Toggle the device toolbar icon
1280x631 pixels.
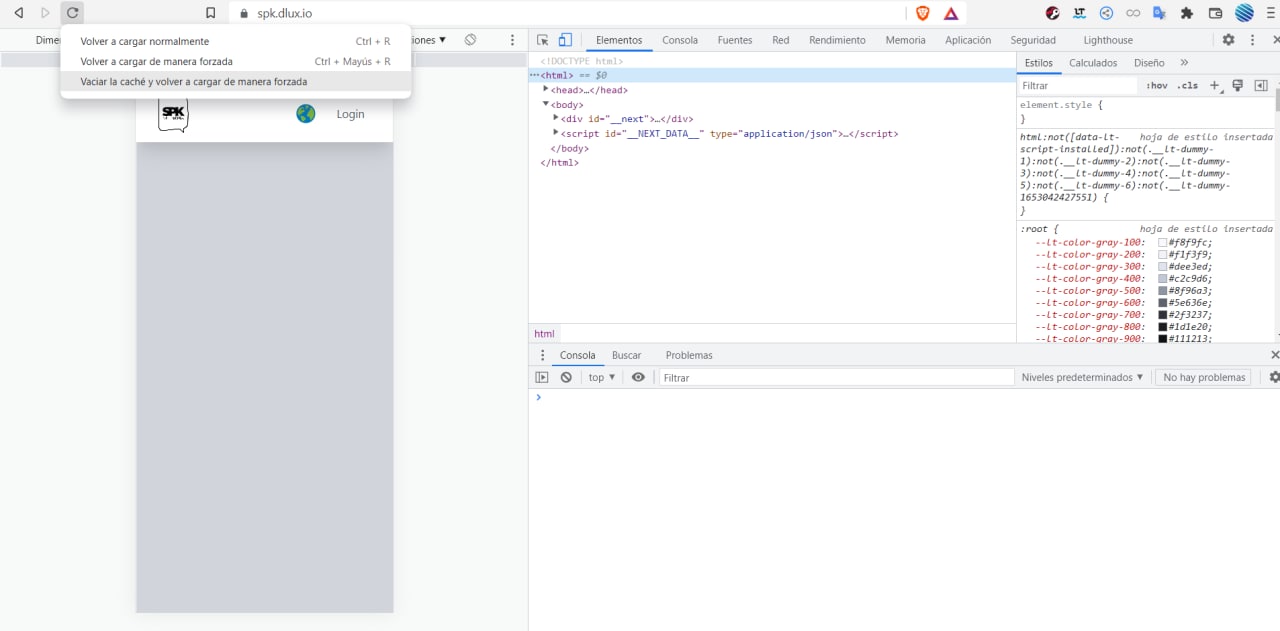565,40
